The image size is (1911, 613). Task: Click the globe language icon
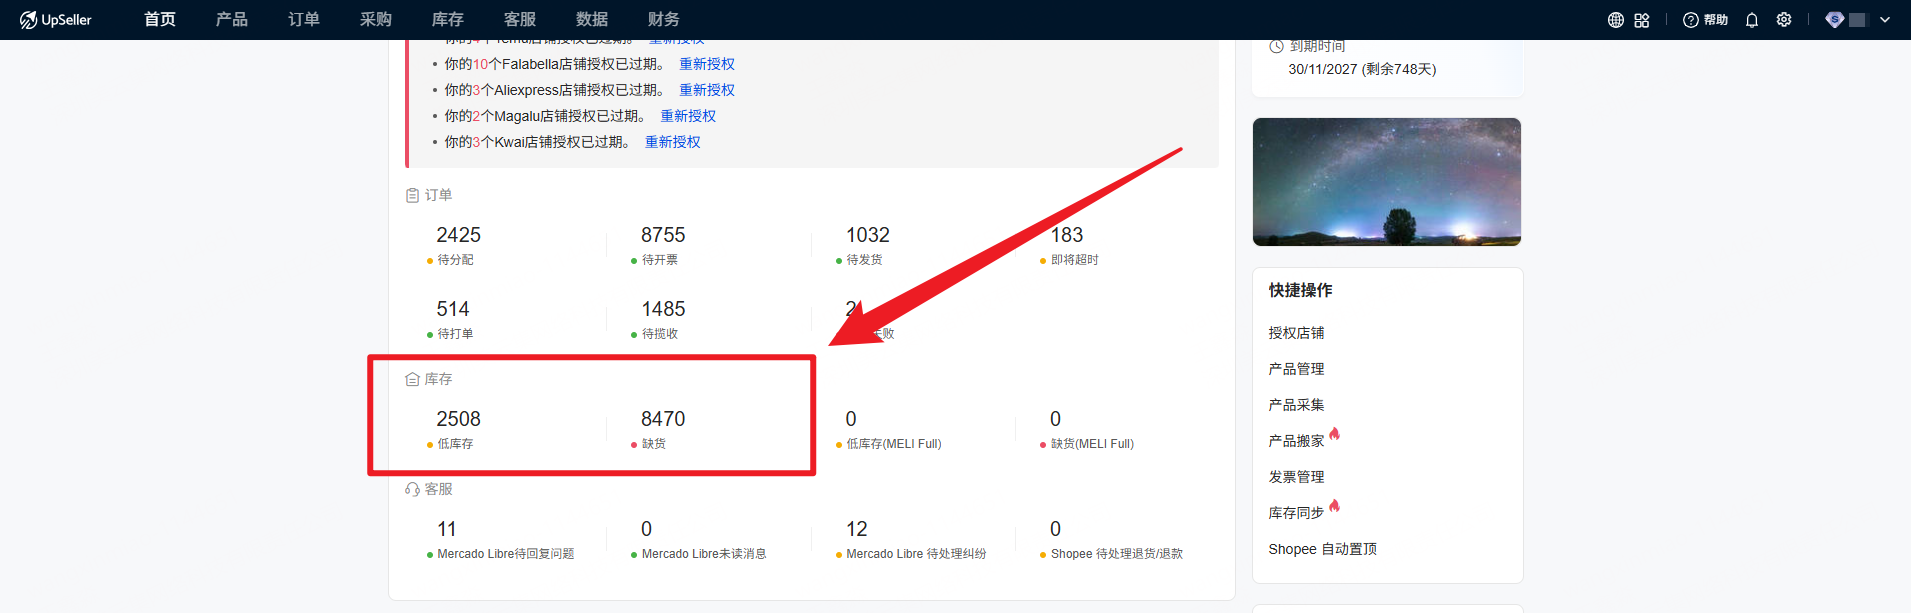point(1615,20)
